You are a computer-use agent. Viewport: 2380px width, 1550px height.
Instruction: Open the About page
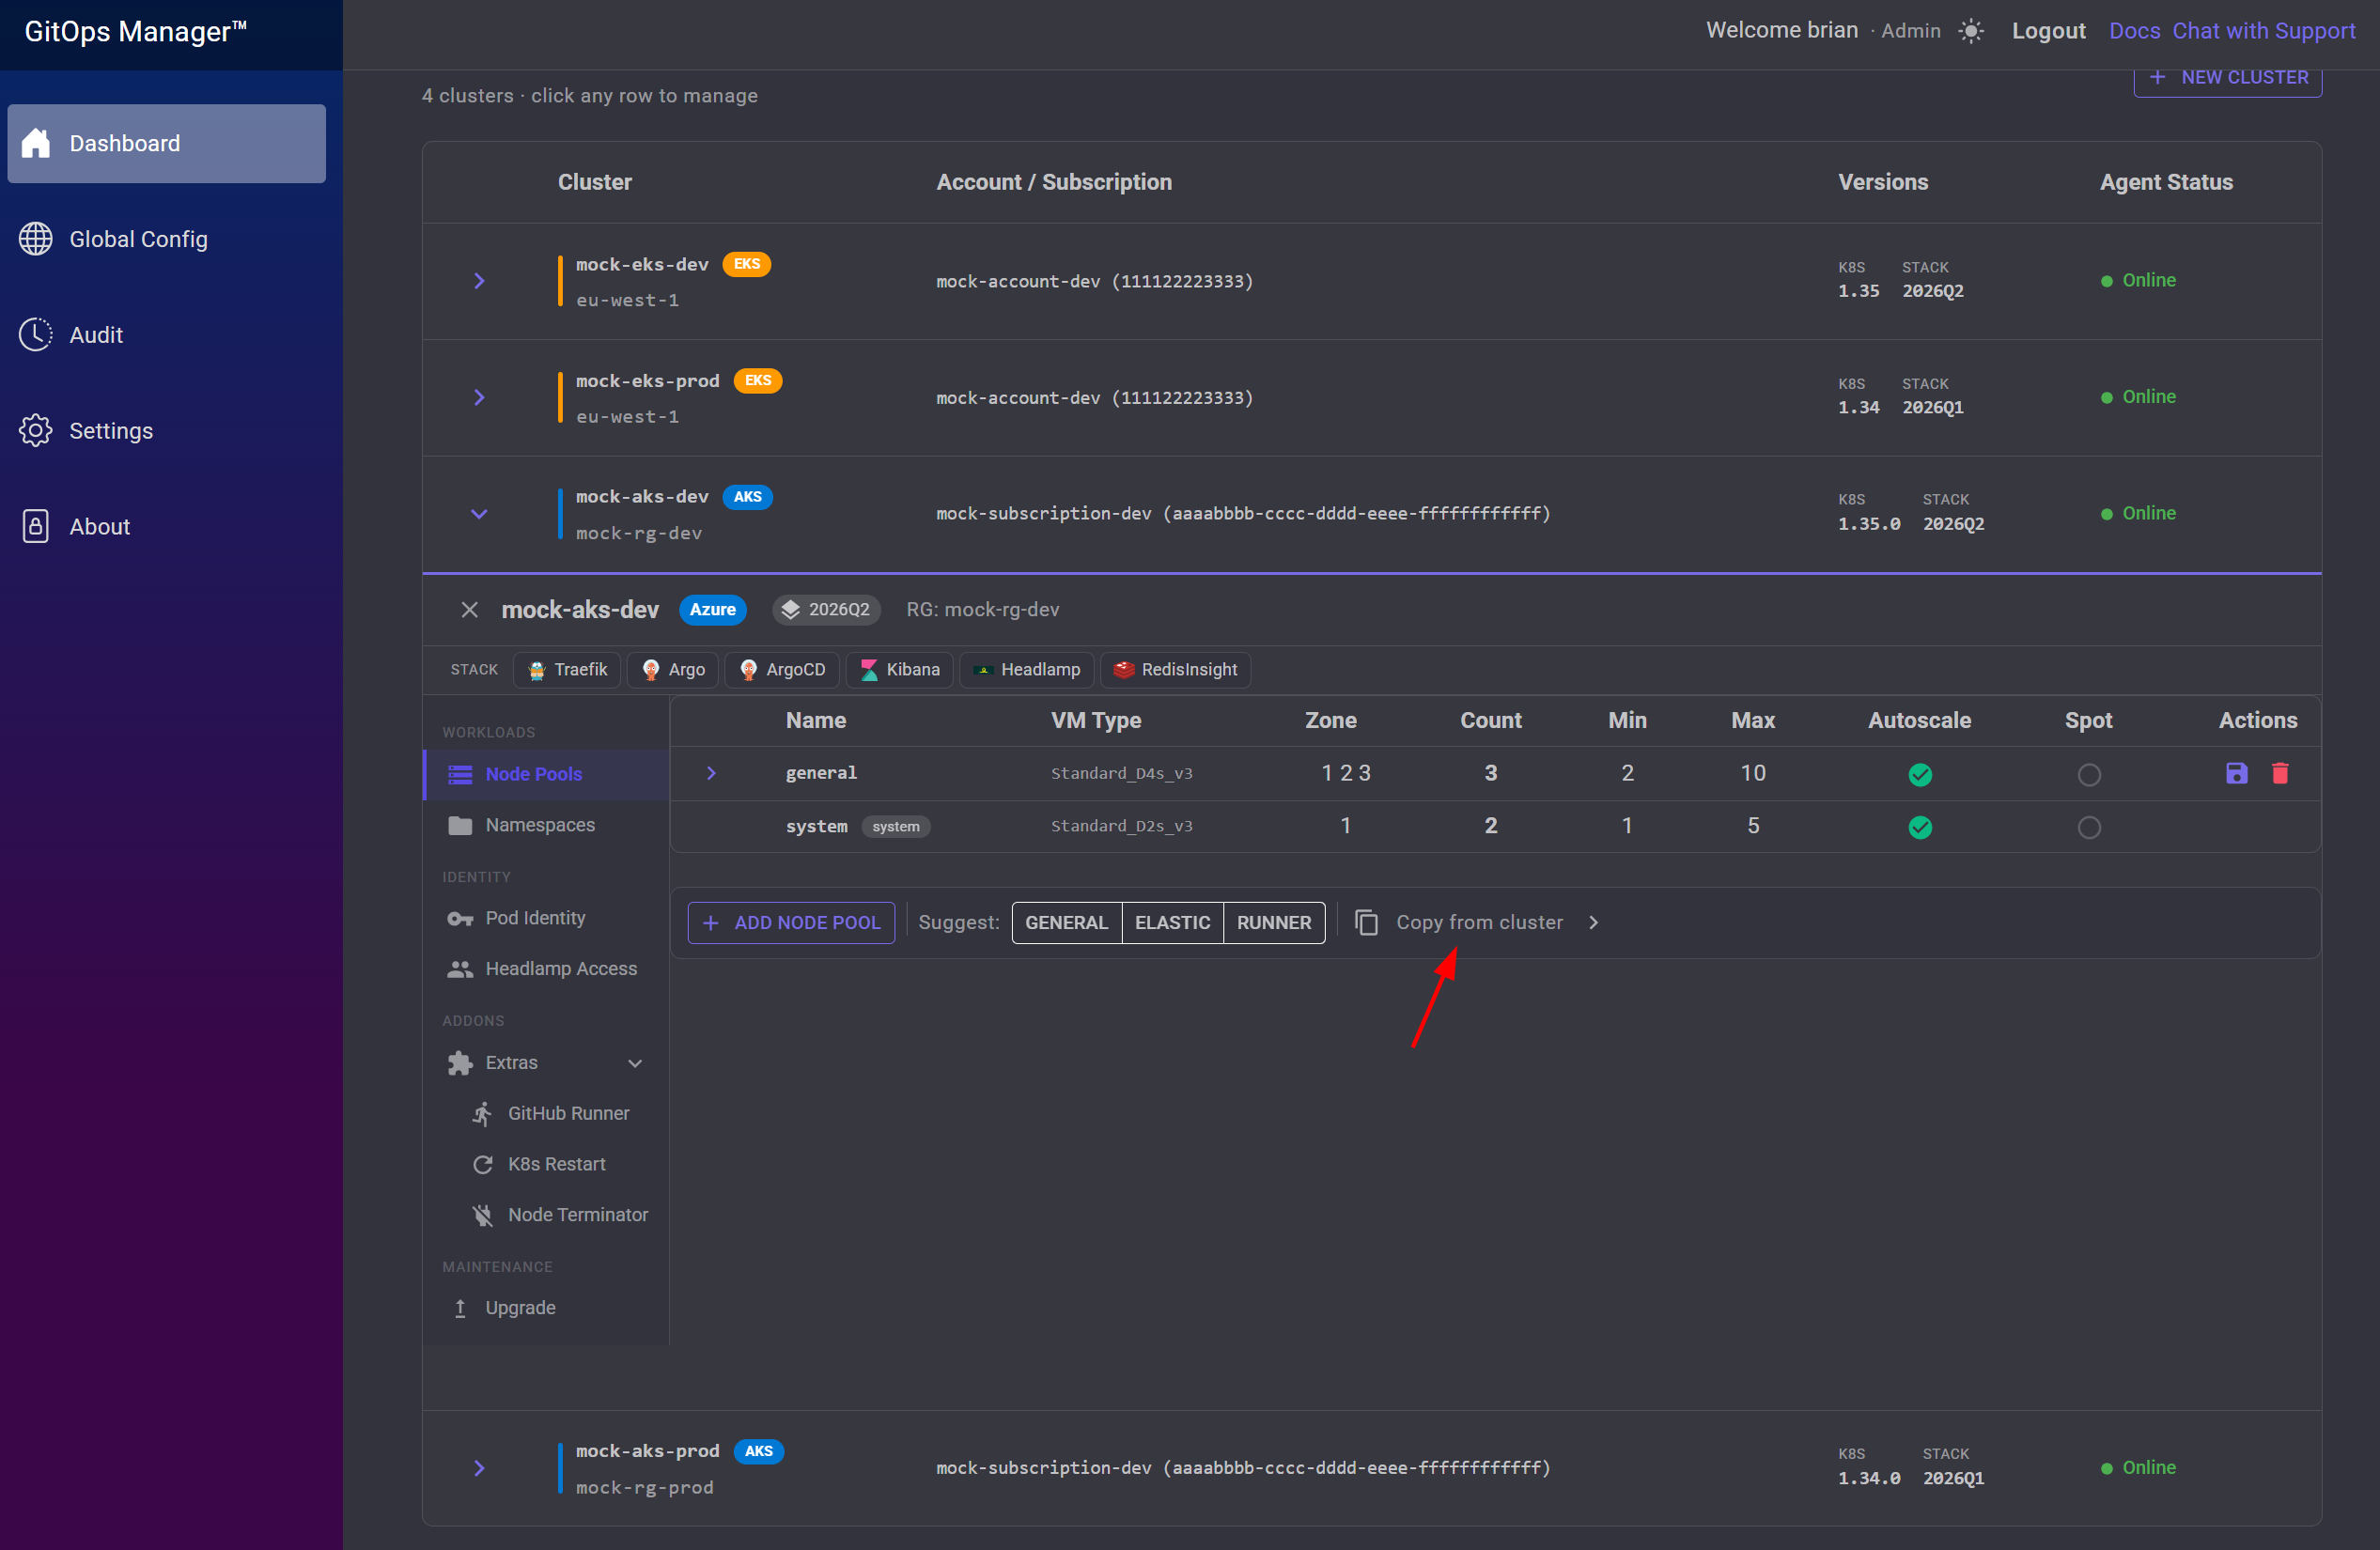pyautogui.click(x=166, y=527)
